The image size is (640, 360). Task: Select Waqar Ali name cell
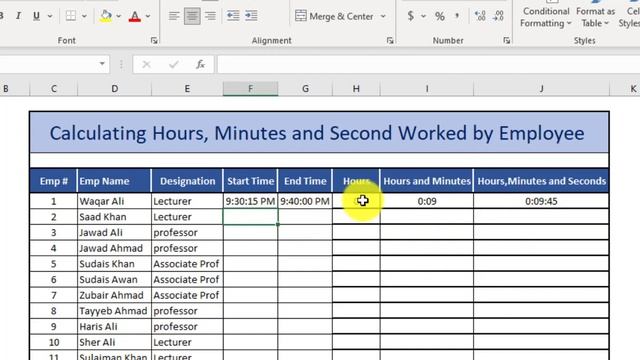114,201
